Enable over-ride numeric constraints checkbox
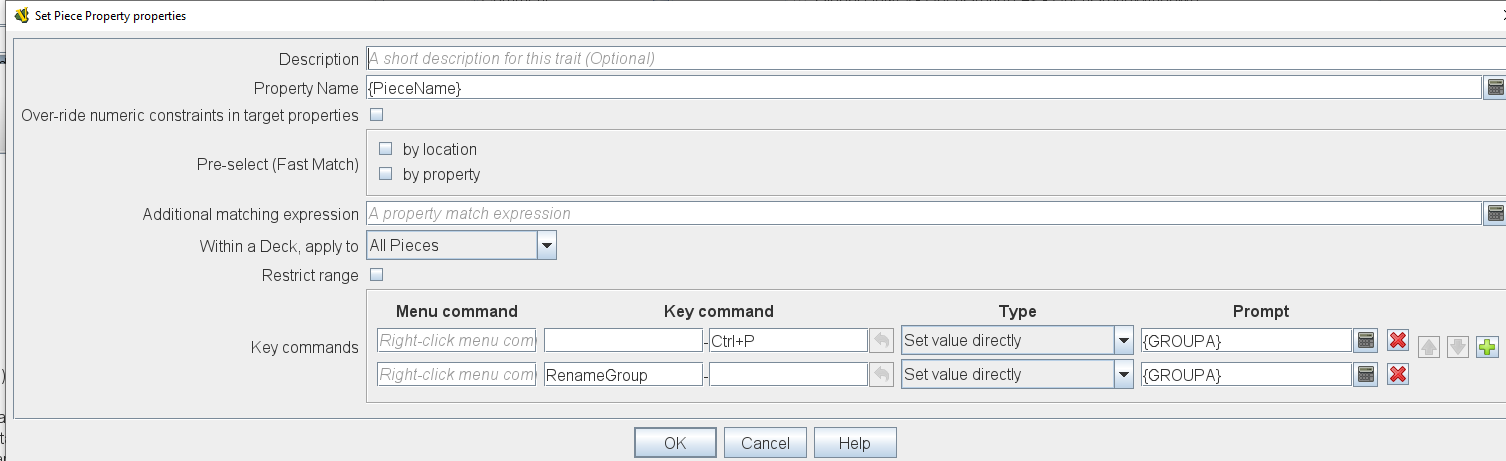 (x=377, y=115)
